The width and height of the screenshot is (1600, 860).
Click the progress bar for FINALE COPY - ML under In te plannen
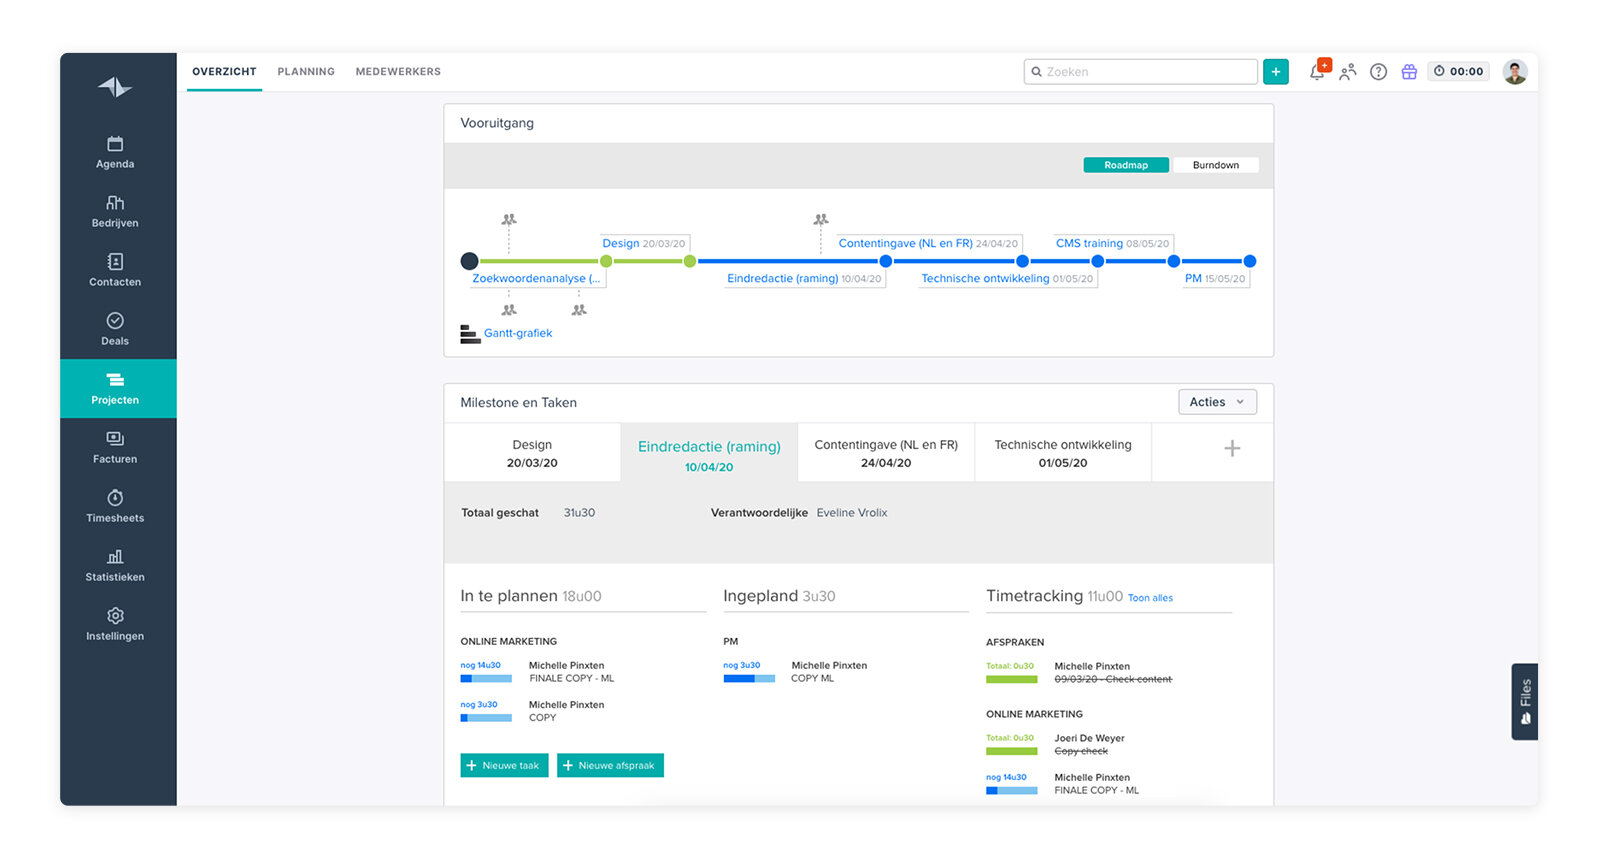tap(486, 679)
